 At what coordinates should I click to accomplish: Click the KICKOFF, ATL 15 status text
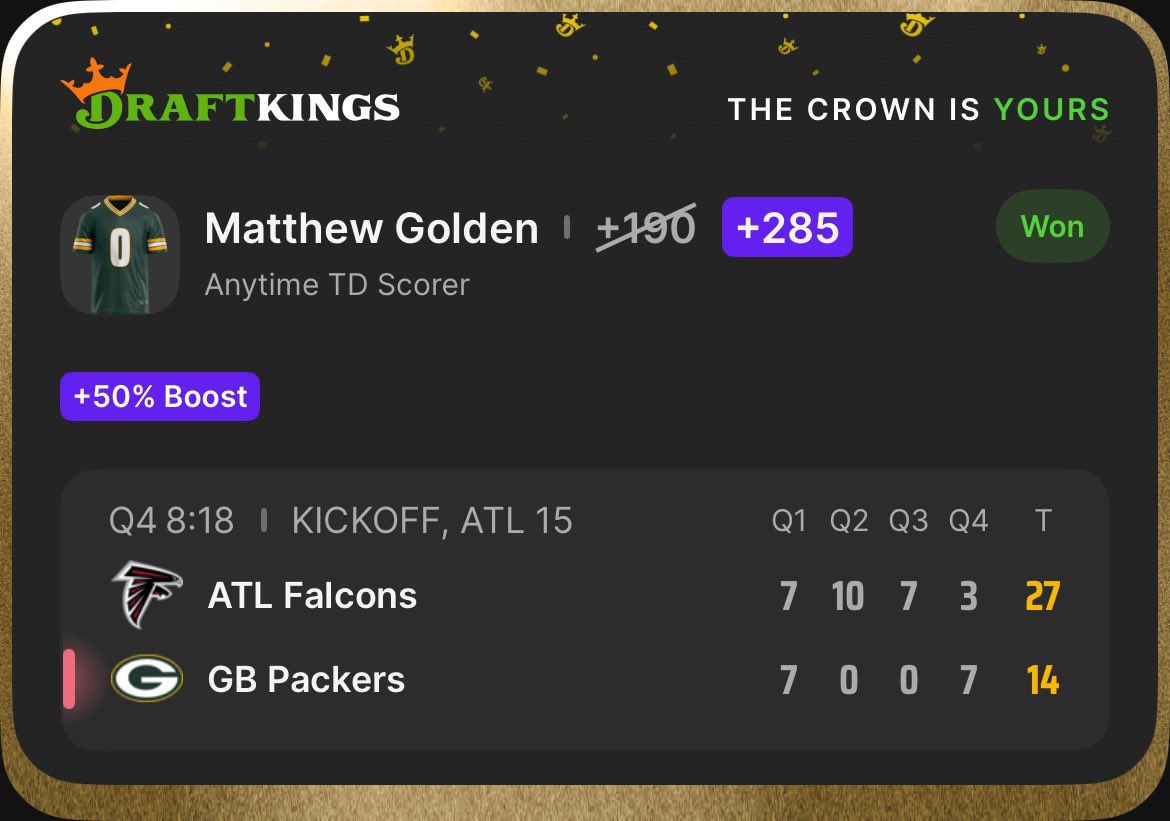pyautogui.click(x=432, y=521)
